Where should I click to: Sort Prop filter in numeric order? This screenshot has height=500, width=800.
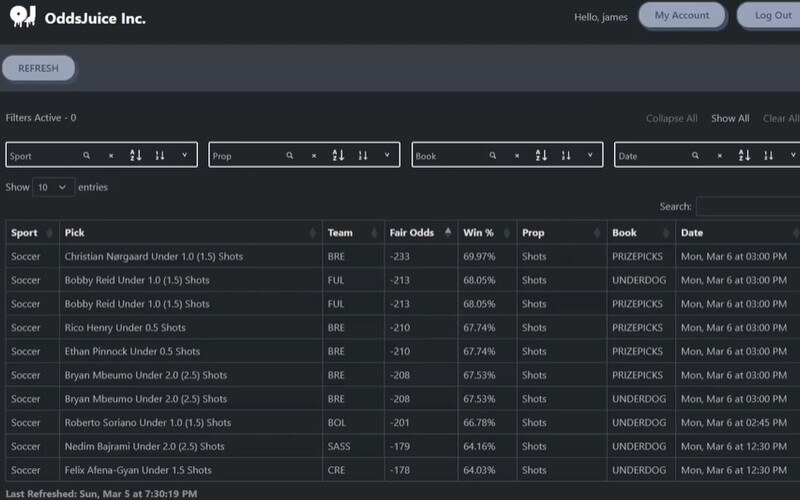click(363, 155)
